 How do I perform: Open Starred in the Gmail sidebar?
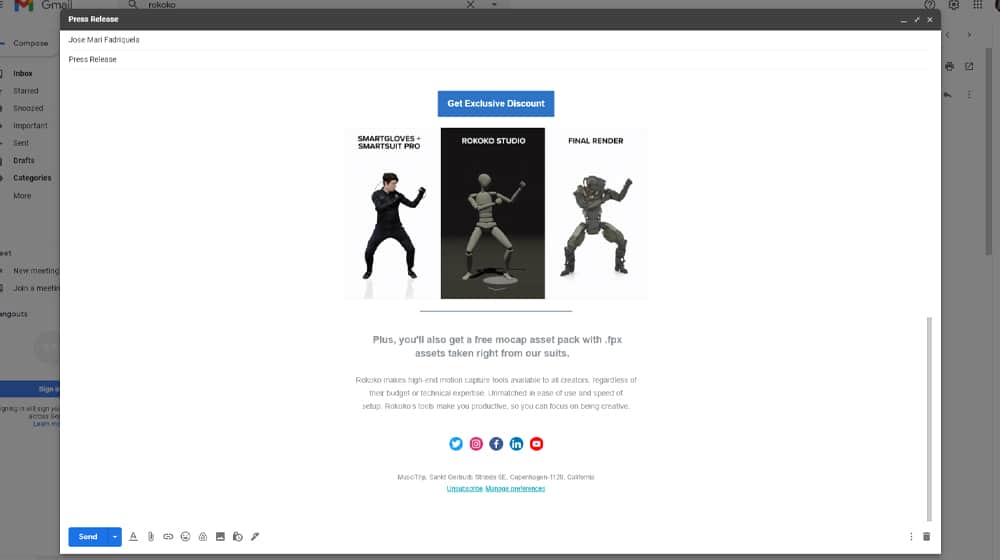pos(26,91)
